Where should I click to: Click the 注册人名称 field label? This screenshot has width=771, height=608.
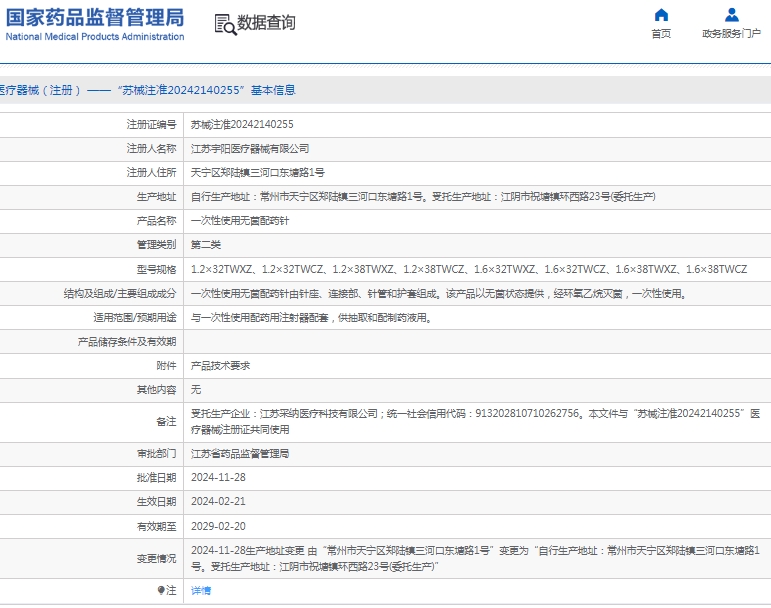151,148
